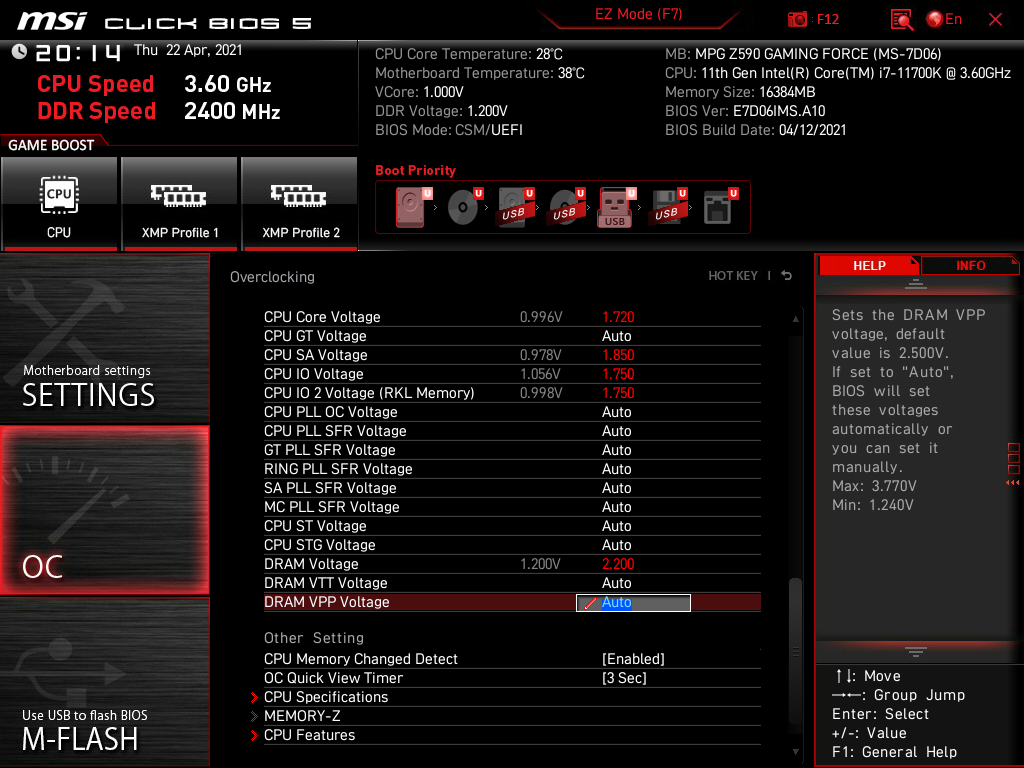Select the CPU ST Voltage row
The image size is (1024, 768).
pos(512,525)
